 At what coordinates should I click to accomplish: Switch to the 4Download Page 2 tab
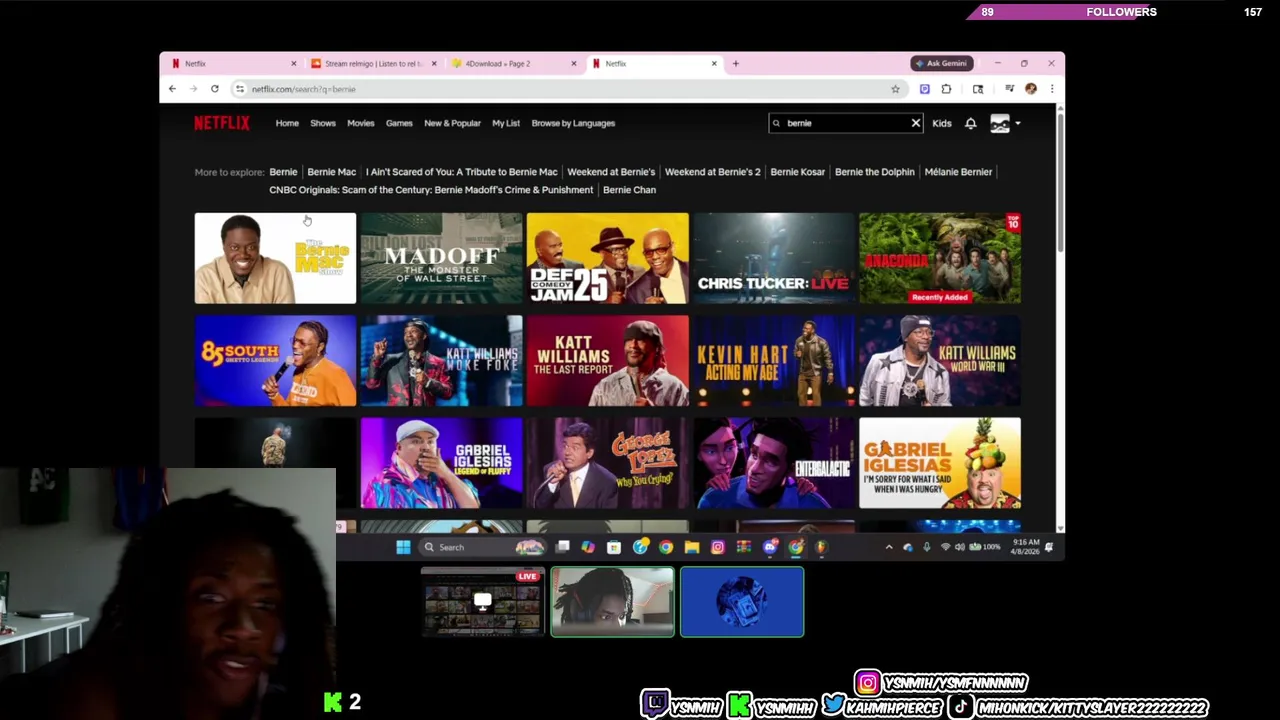click(x=512, y=63)
